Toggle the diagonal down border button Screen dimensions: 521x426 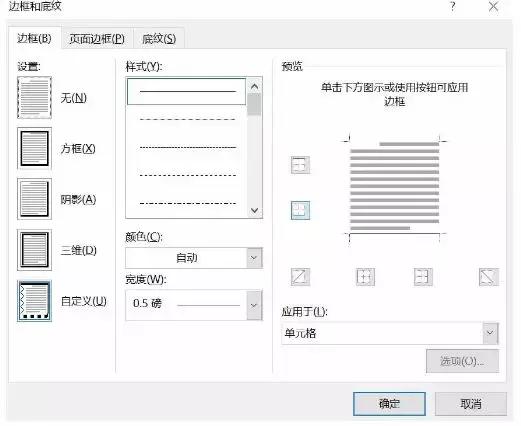tap(489, 277)
